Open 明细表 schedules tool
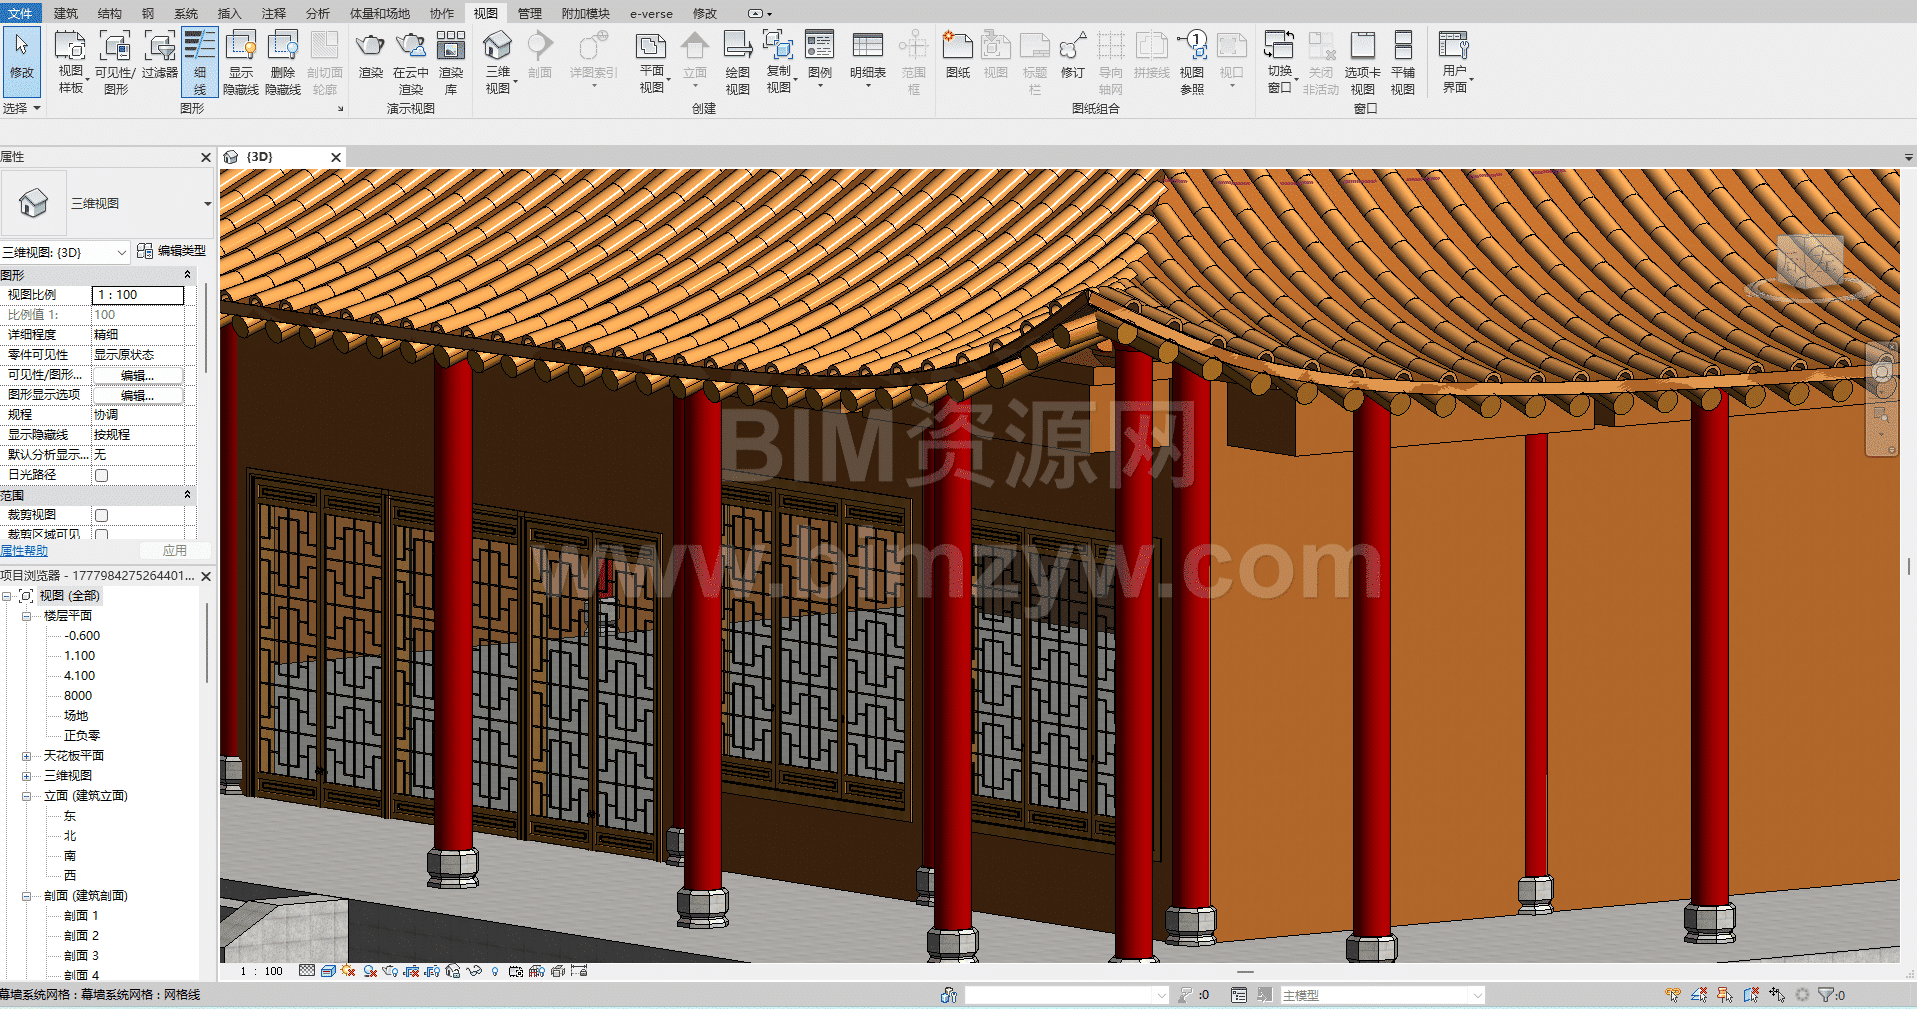The image size is (1917, 1009). click(867, 58)
